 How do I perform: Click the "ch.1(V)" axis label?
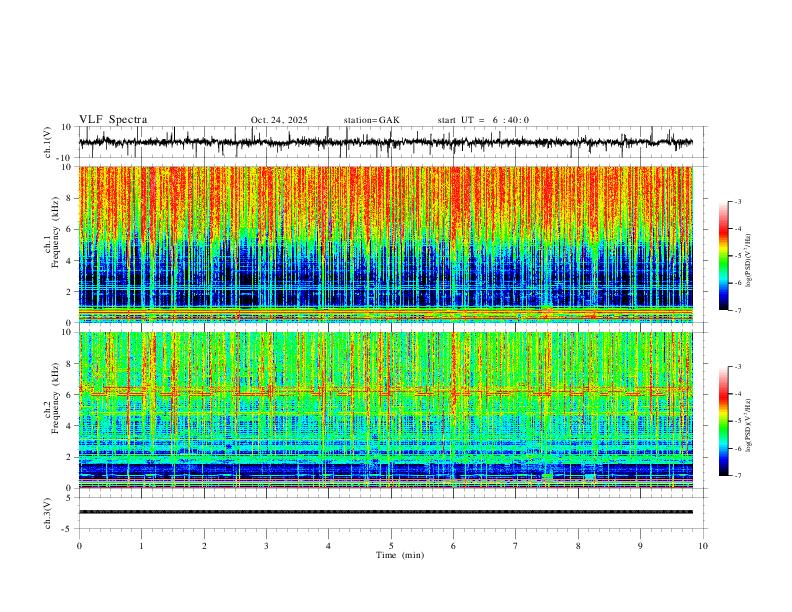point(48,142)
